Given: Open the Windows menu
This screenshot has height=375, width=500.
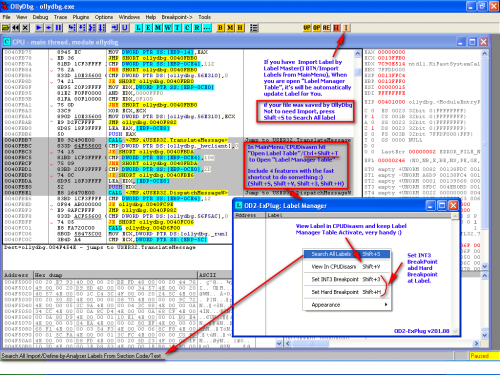Looking at the screenshot, I should point(129,17).
